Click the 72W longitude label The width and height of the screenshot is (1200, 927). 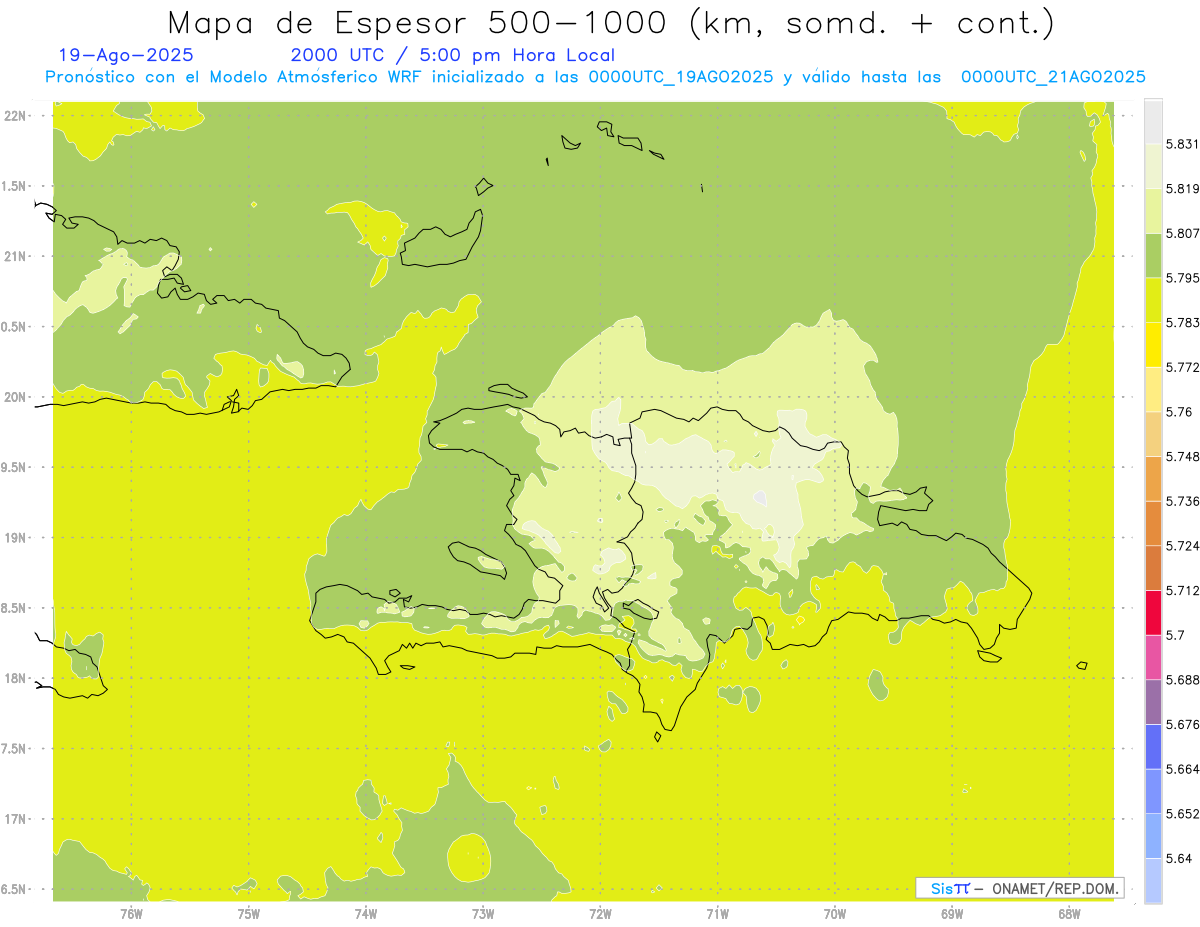pos(600,913)
